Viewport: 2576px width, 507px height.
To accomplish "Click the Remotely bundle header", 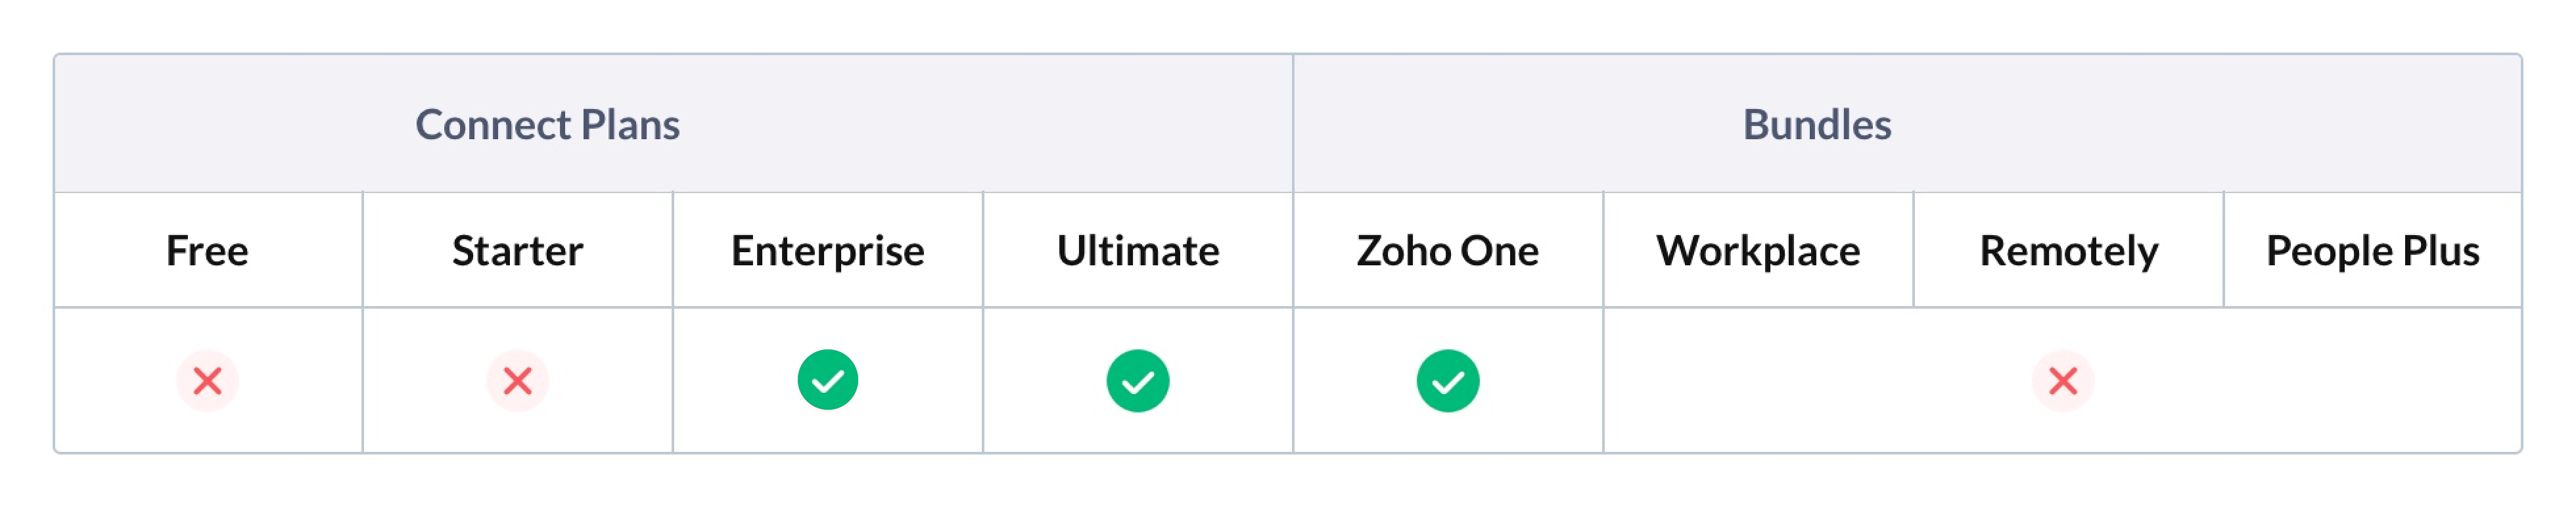I will 2068,251.
